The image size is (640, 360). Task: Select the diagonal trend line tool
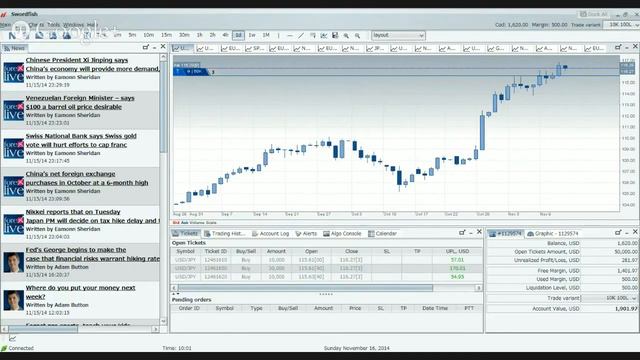(301, 36)
